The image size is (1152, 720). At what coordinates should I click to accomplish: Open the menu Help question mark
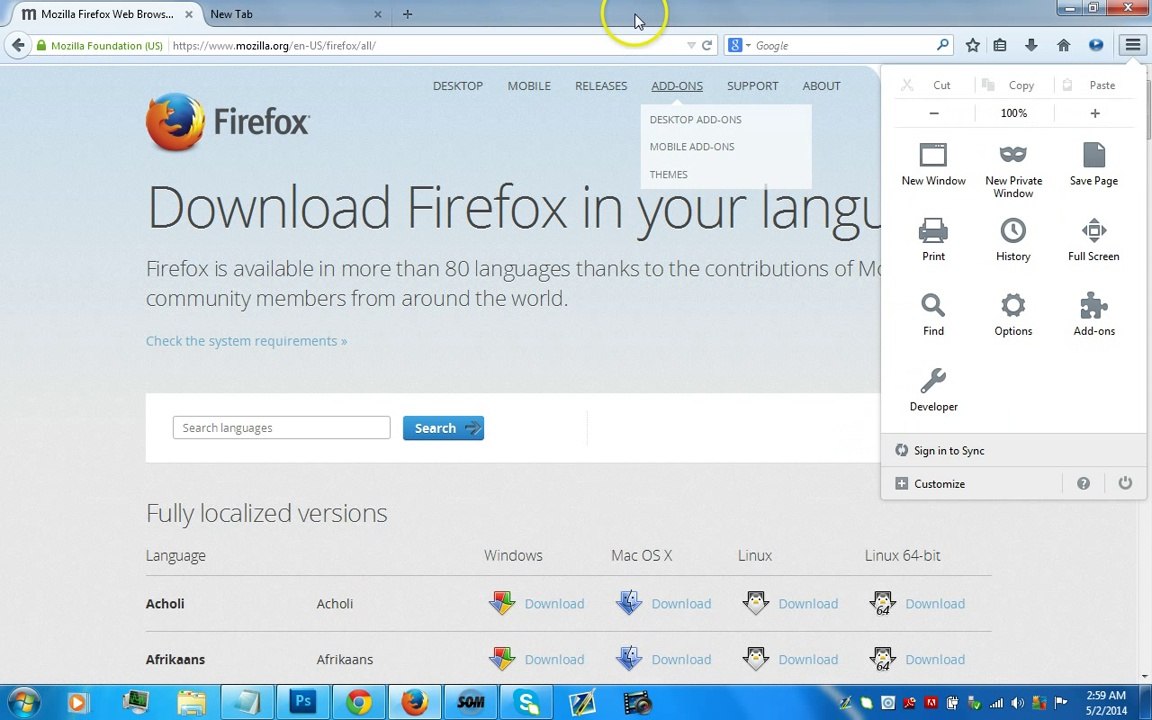point(1083,483)
